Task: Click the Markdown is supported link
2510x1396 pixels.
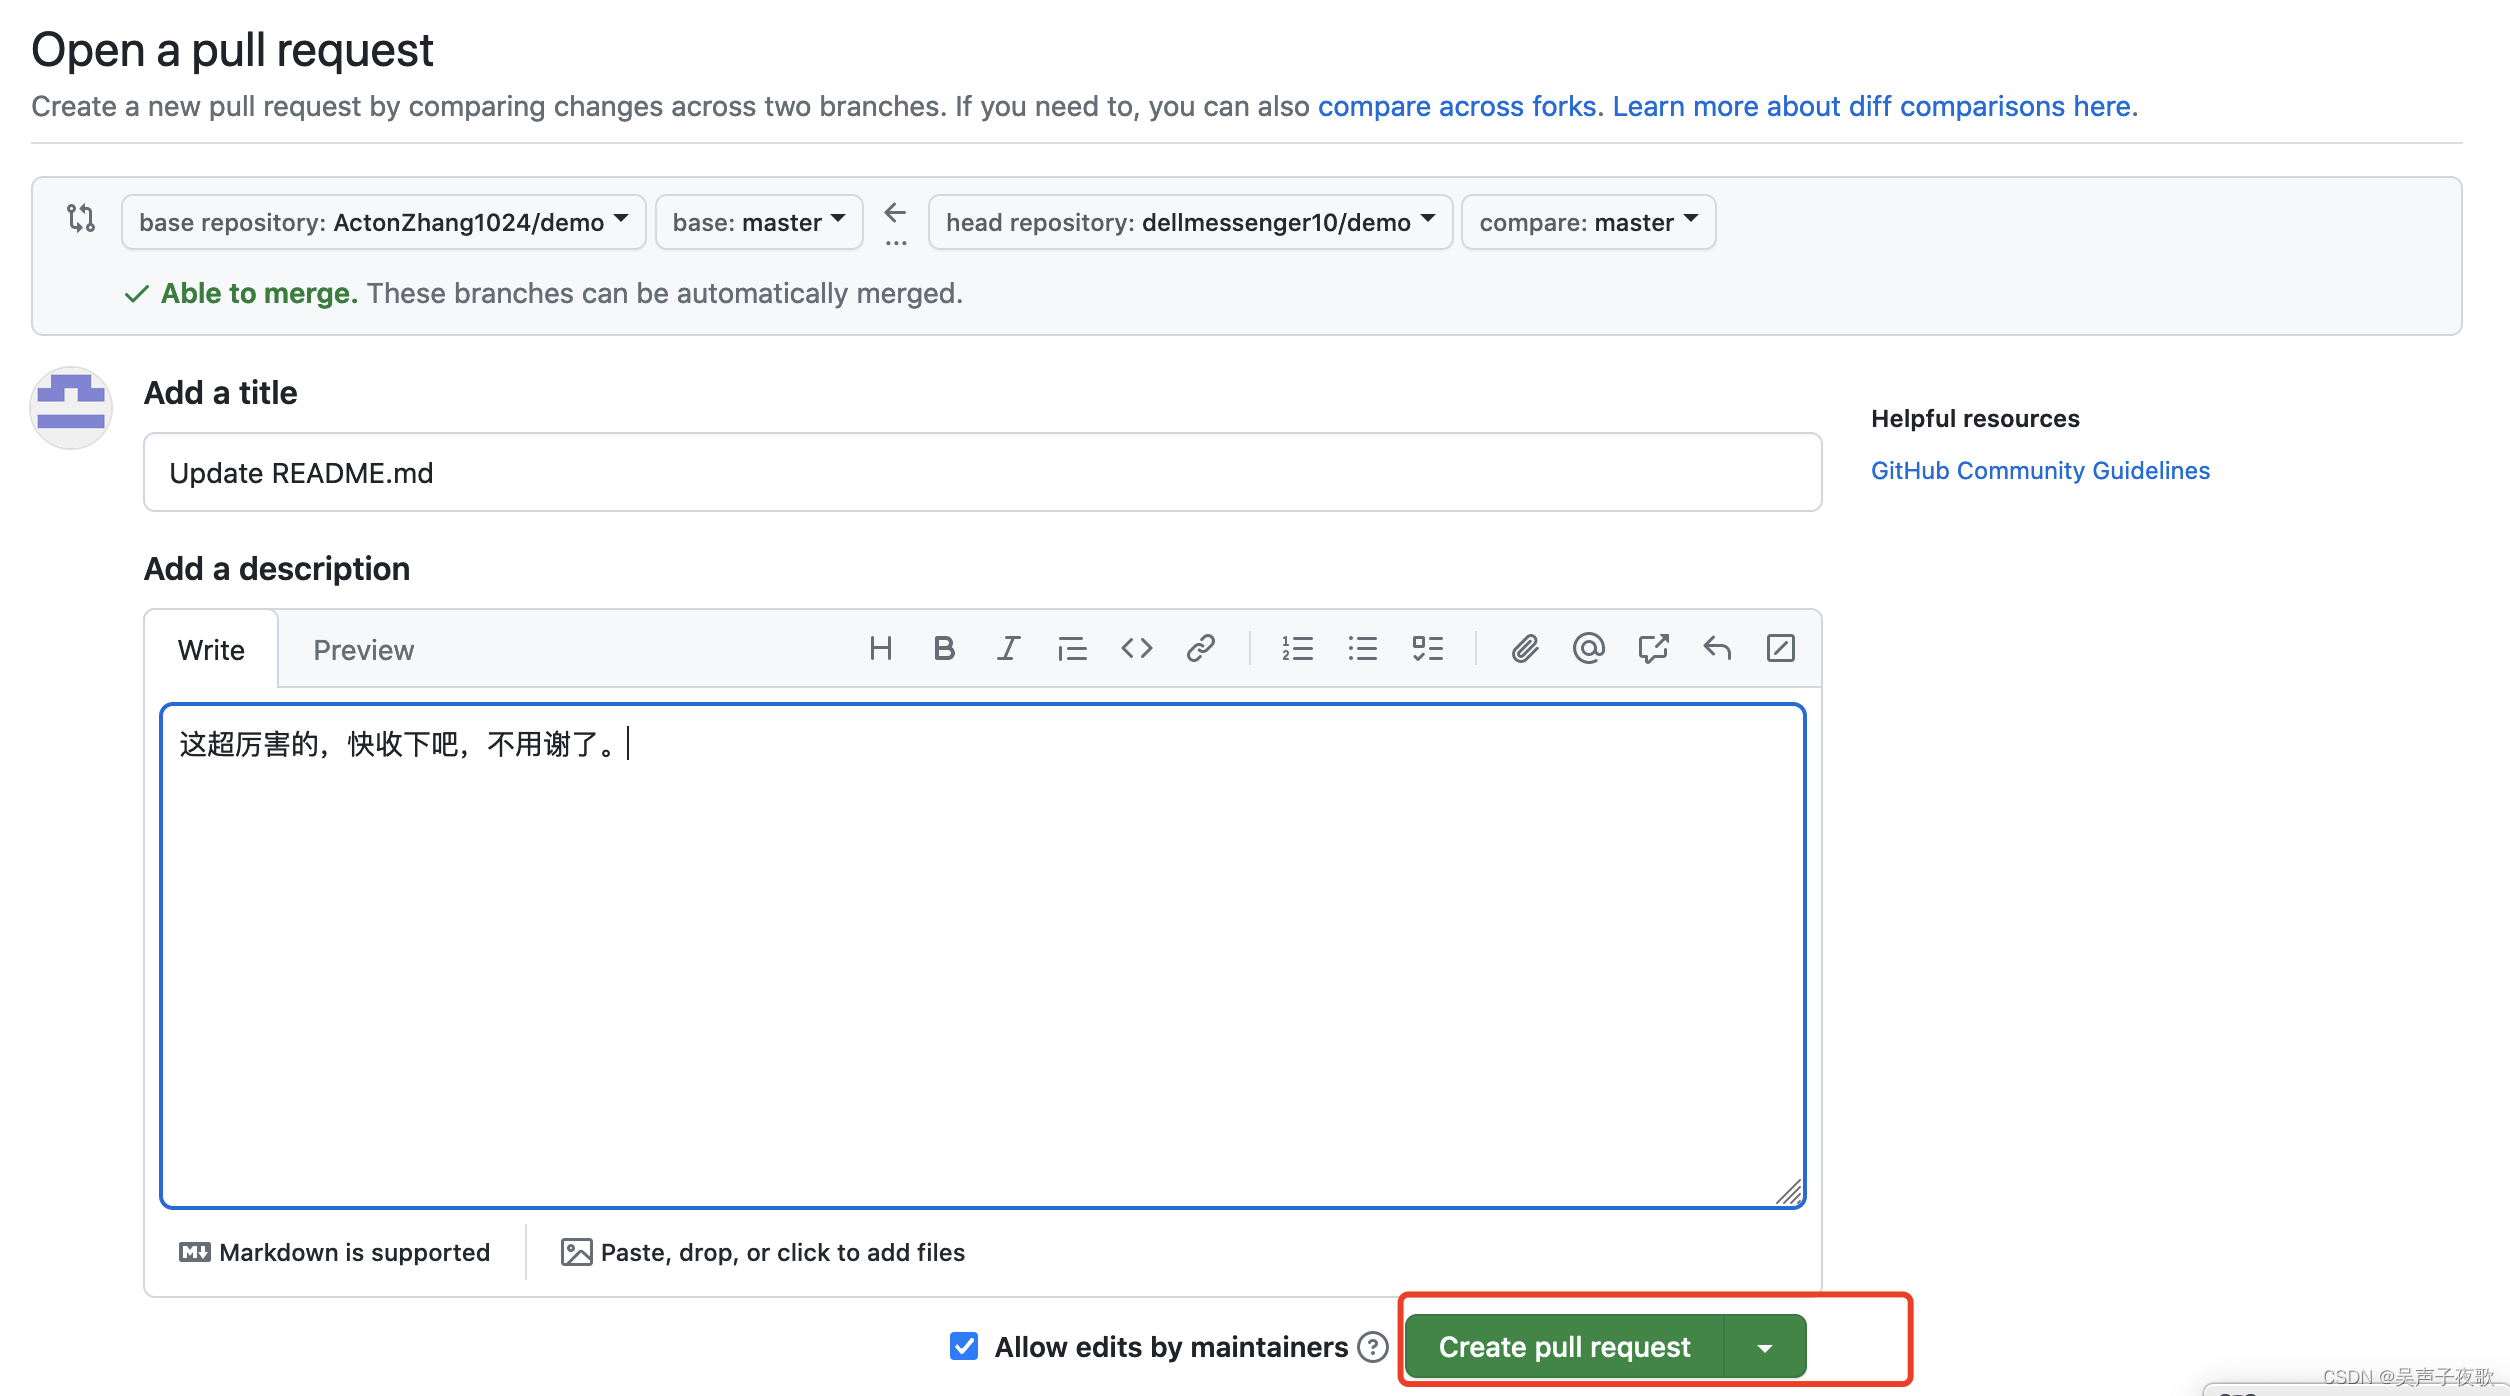Action: click(334, 1252)
